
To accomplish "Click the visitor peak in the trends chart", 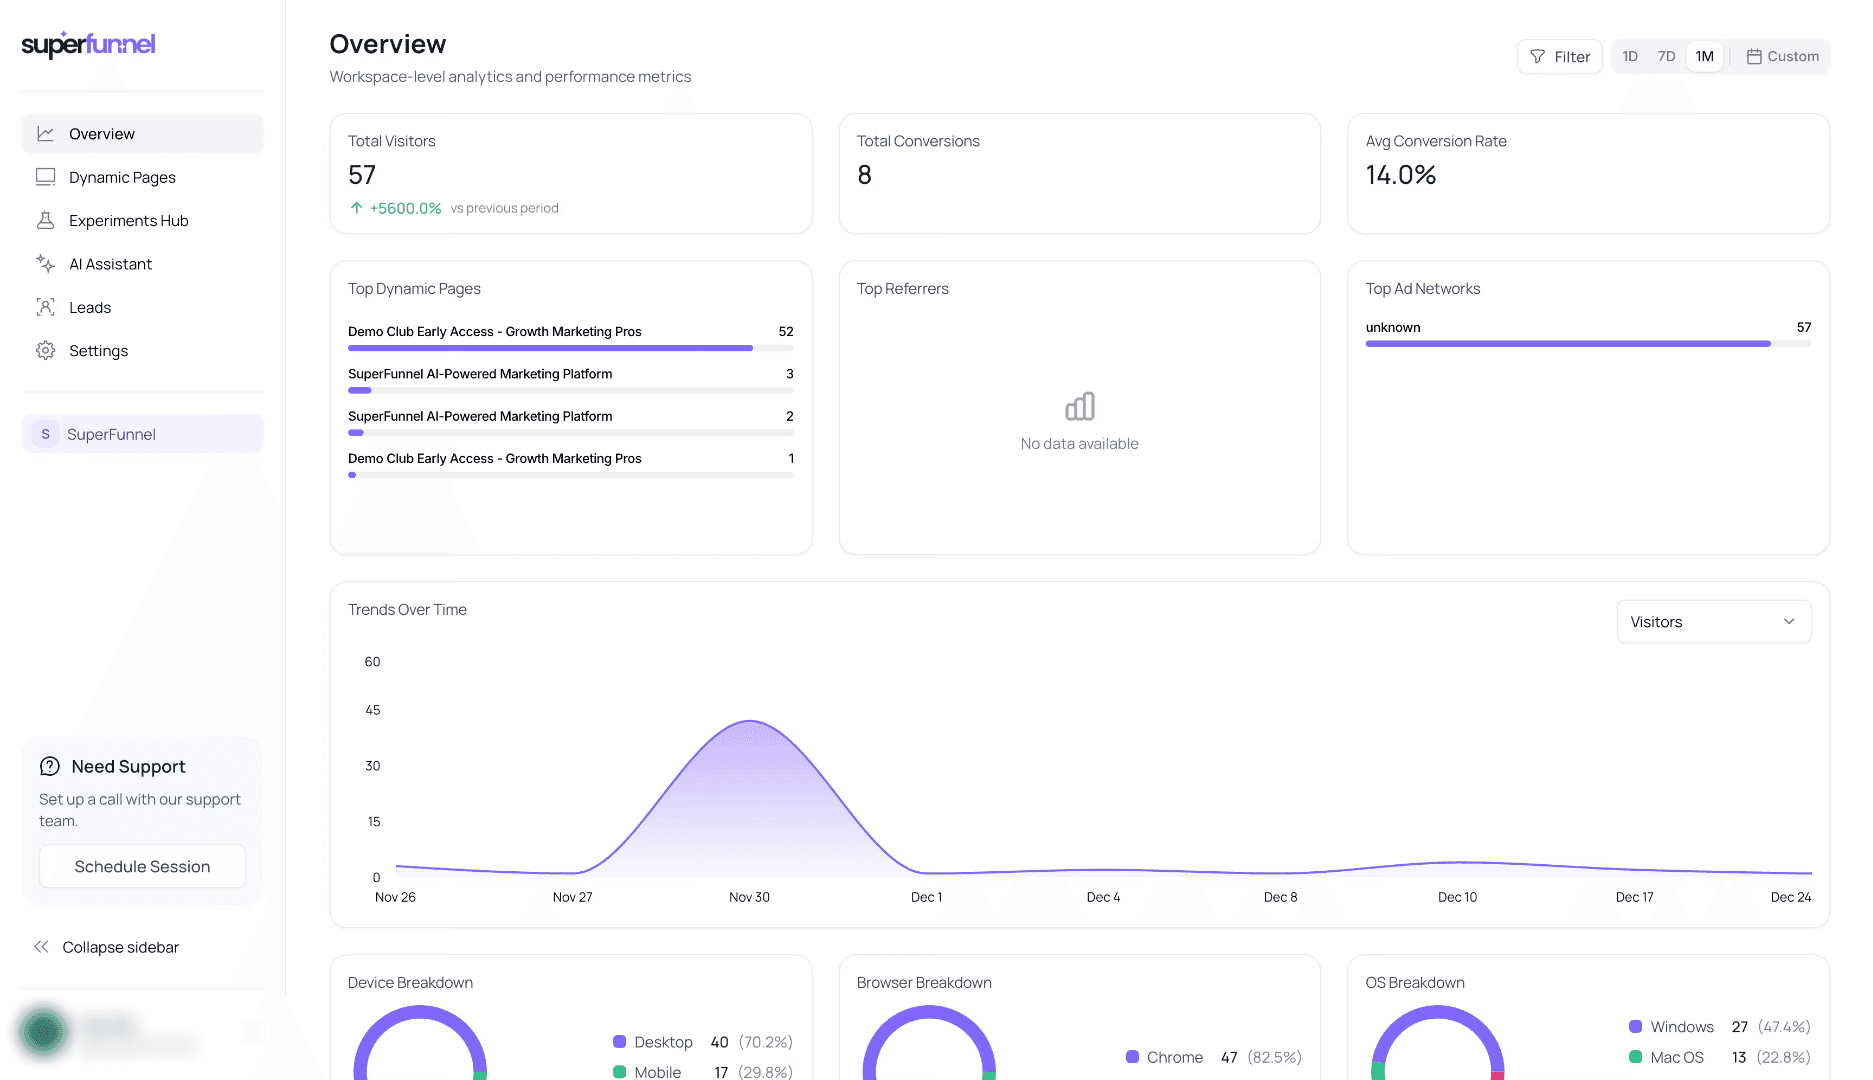I will point(750,722).
